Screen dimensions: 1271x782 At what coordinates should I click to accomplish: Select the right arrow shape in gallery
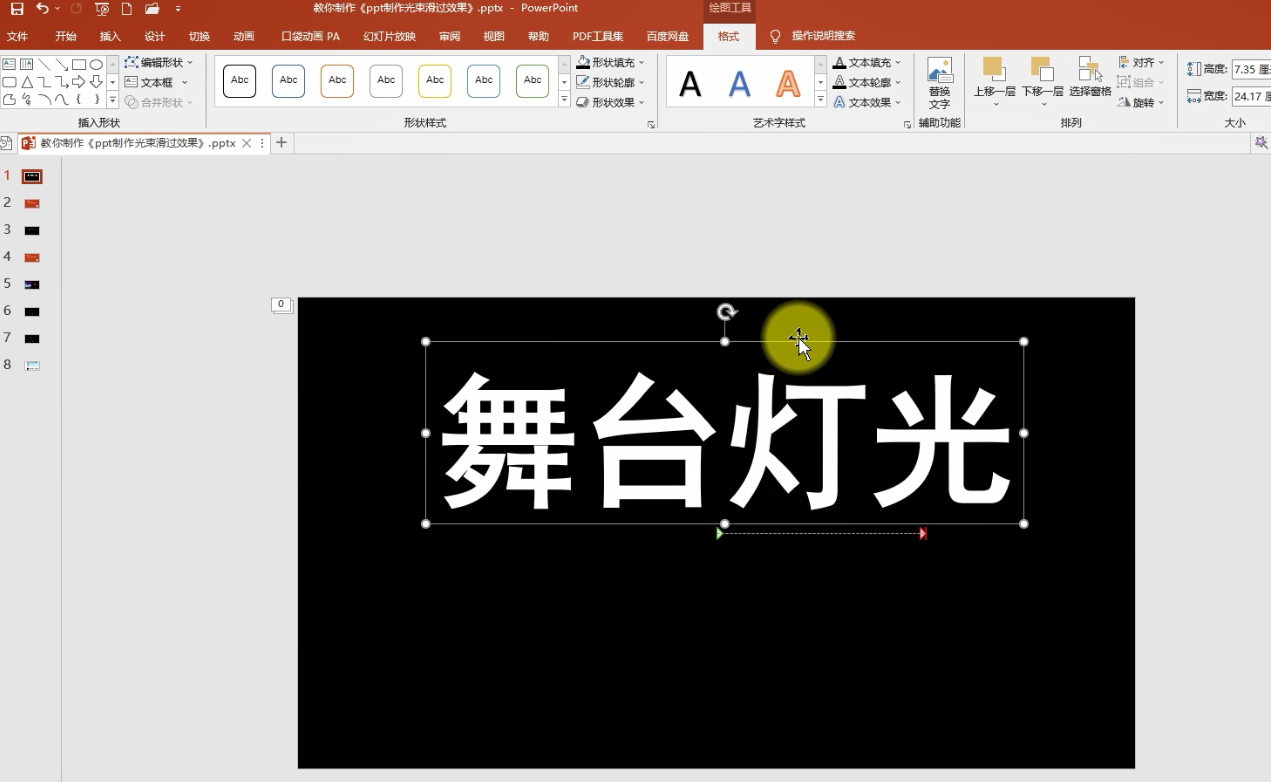(79, 82)
